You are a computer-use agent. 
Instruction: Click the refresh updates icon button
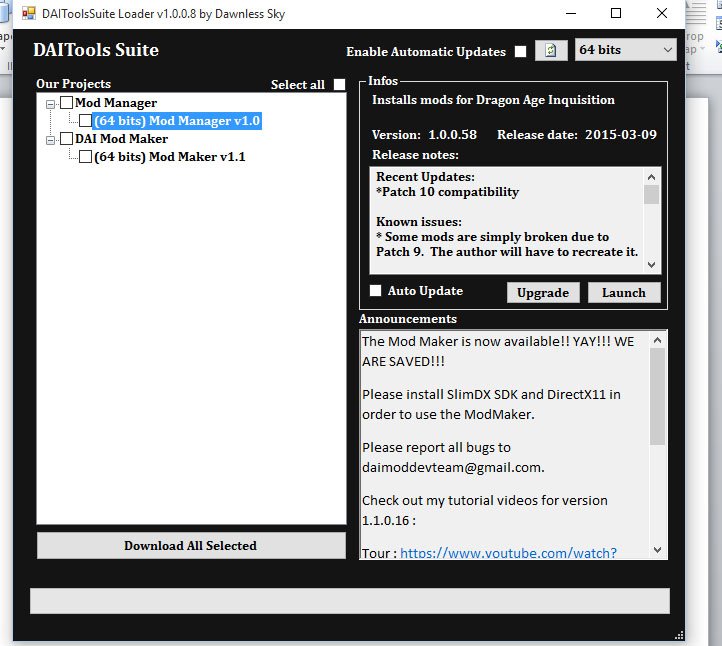(551, 50)
